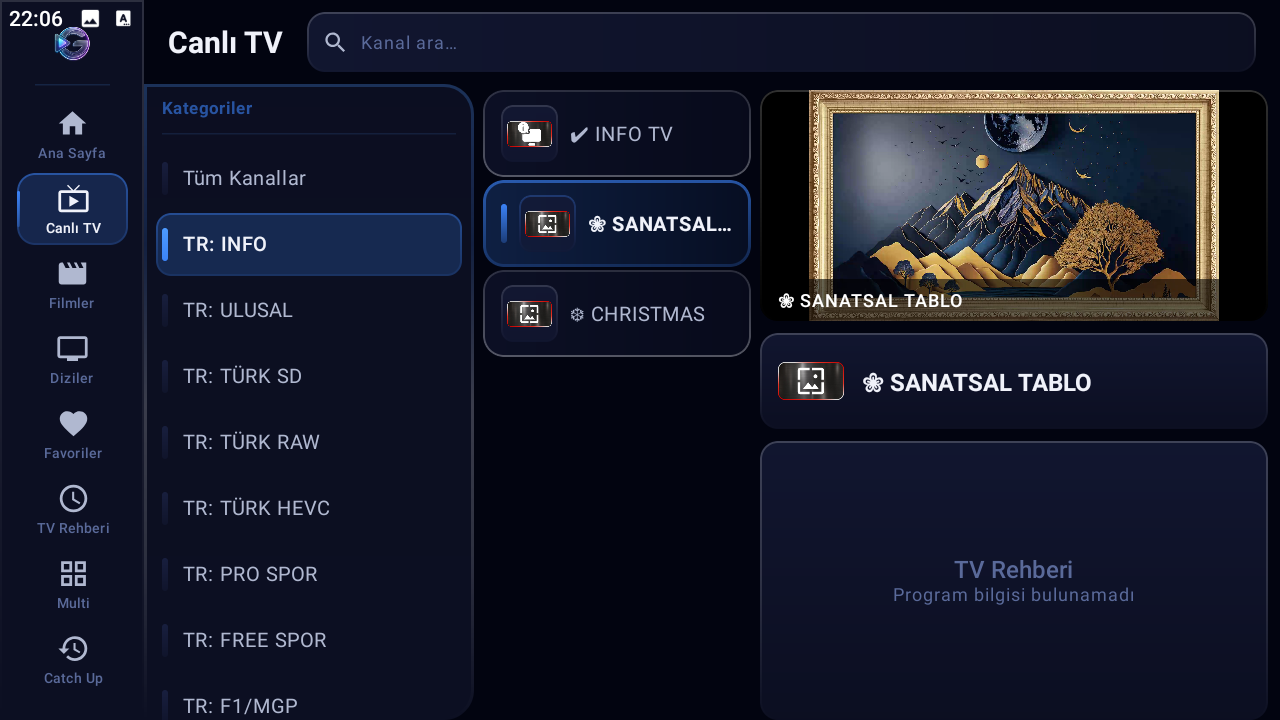Screen dimensions: 1280x720
Task: Open the Diziler TV screen icon
Action: [x=72, y=349]
